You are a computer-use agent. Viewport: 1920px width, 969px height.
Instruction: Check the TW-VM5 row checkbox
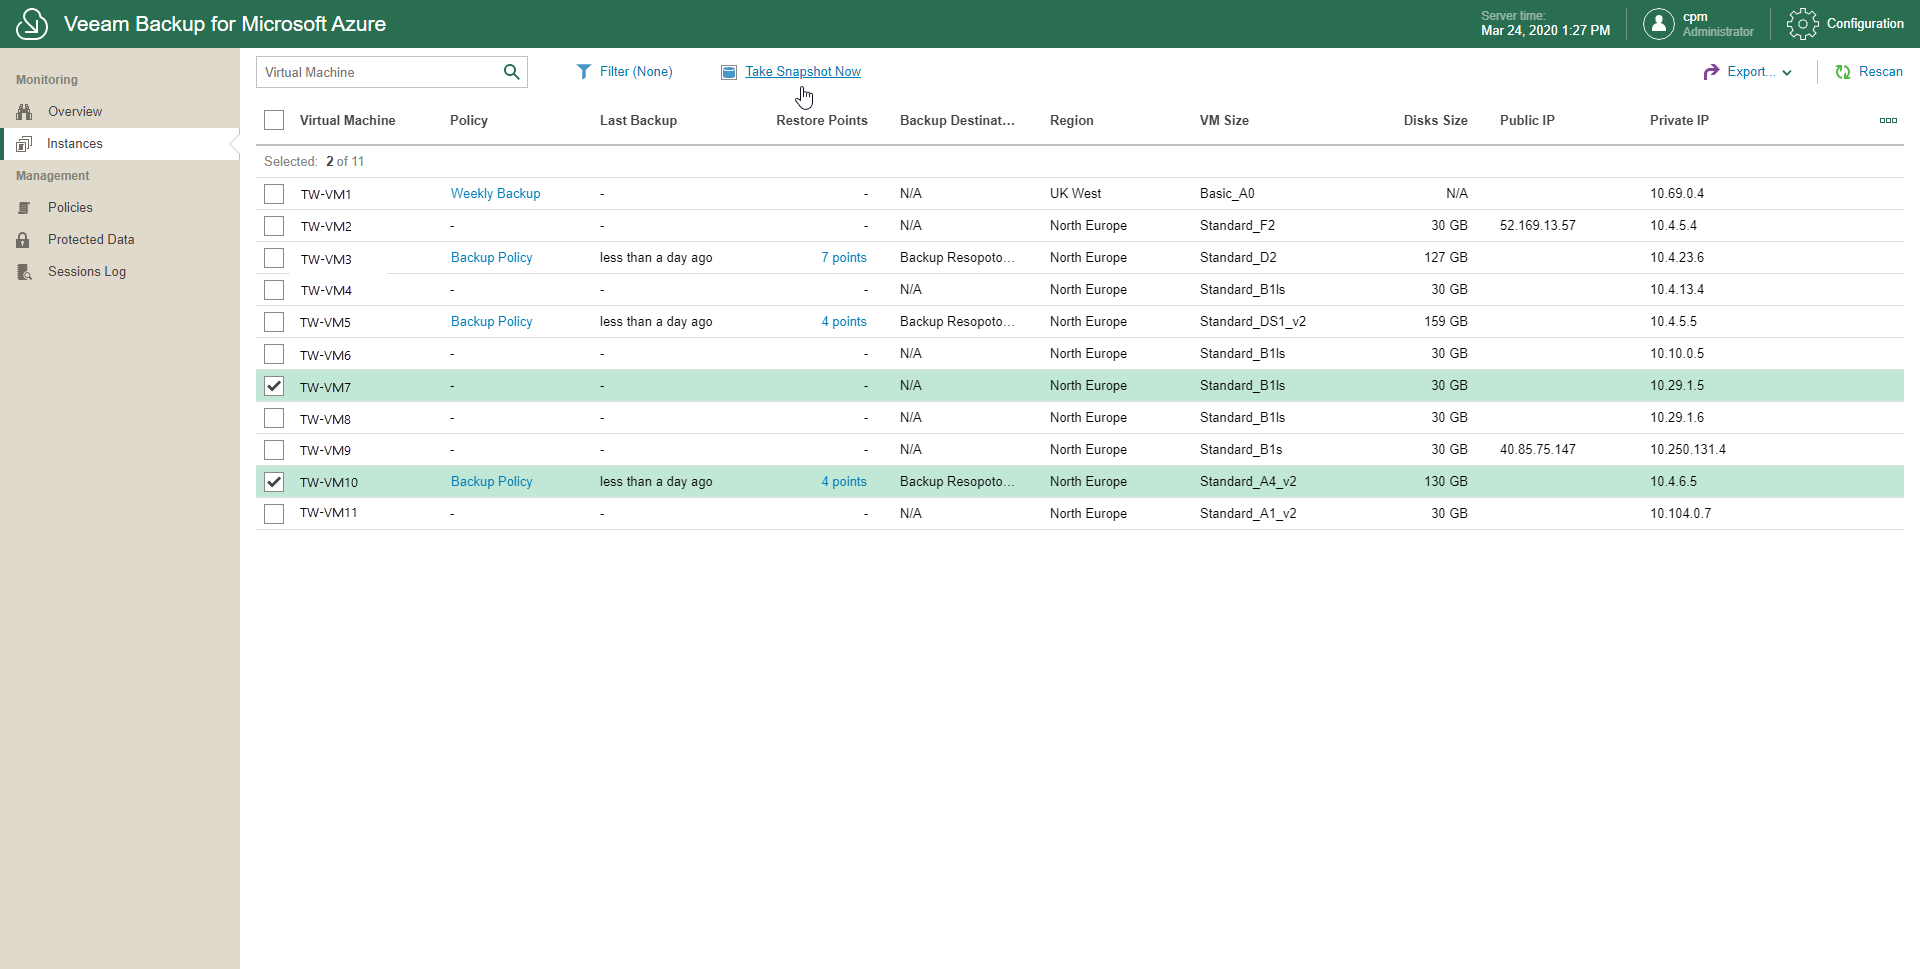274,322
